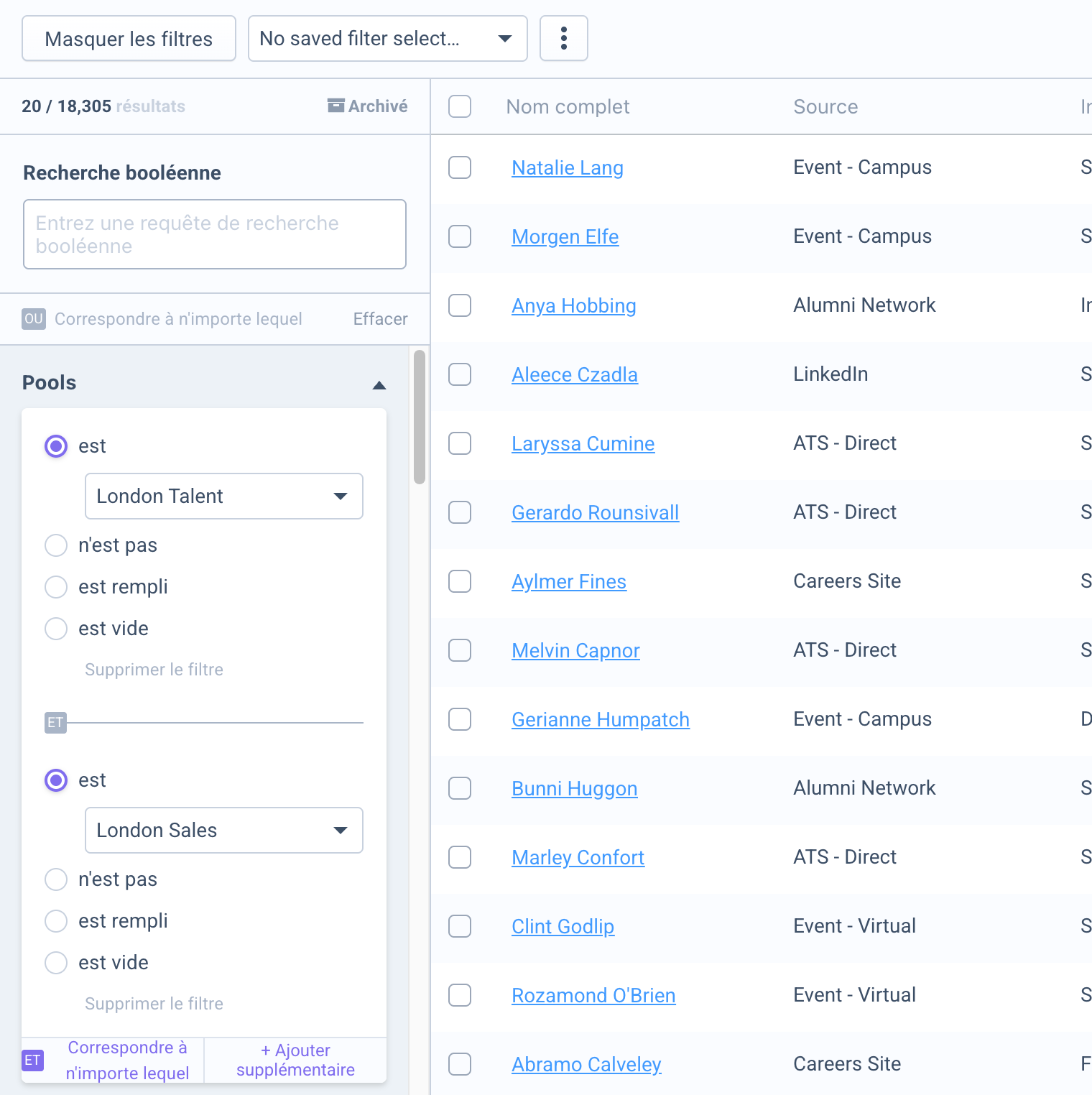Check the box for Bunni Huggon
The height and width of the screenshot is (1095, 1092).
pos(459,788)
